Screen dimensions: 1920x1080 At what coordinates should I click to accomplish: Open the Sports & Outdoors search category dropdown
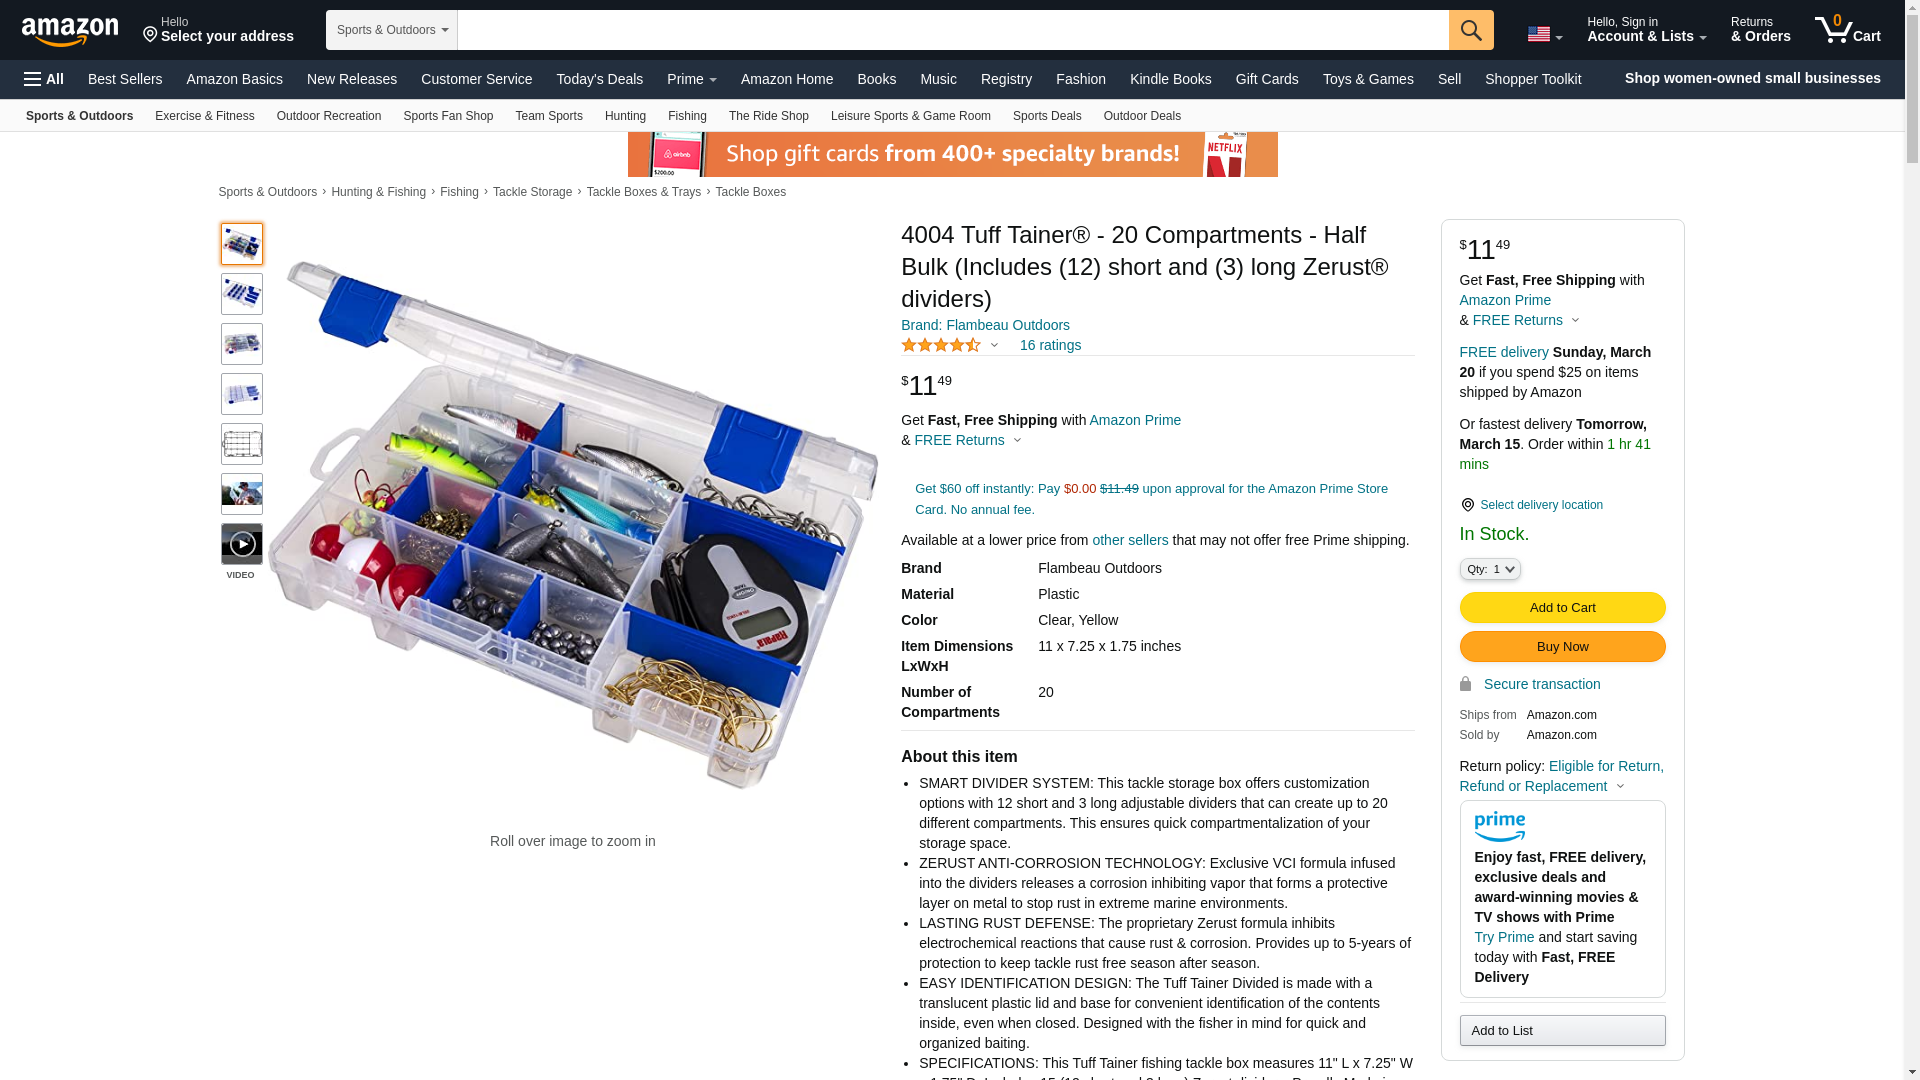pos(392,30)
